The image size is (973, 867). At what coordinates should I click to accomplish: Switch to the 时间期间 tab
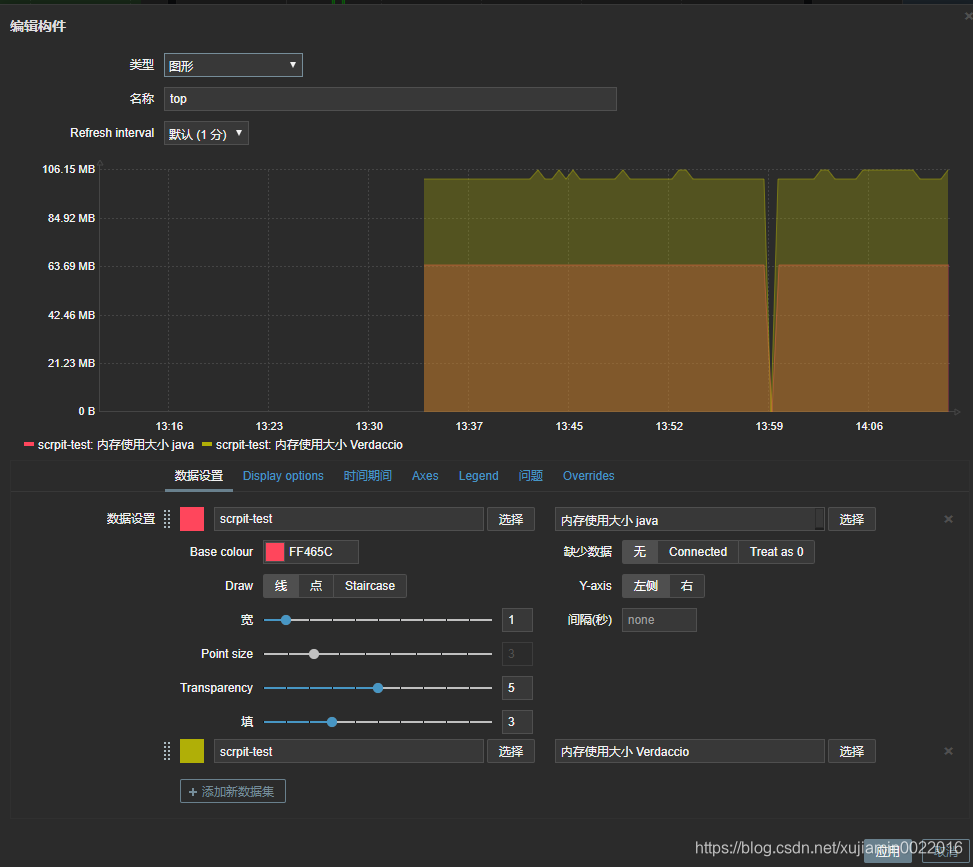click(x=367, y=475)
